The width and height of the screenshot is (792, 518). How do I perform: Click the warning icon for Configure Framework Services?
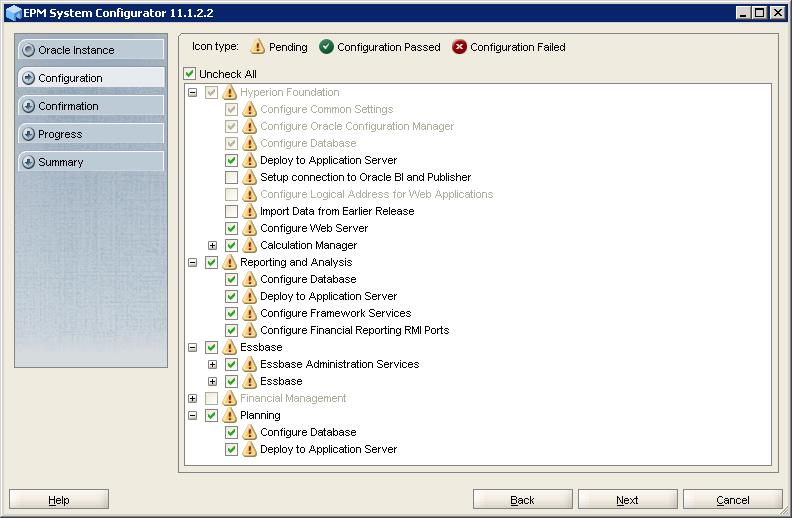point(250,313)
